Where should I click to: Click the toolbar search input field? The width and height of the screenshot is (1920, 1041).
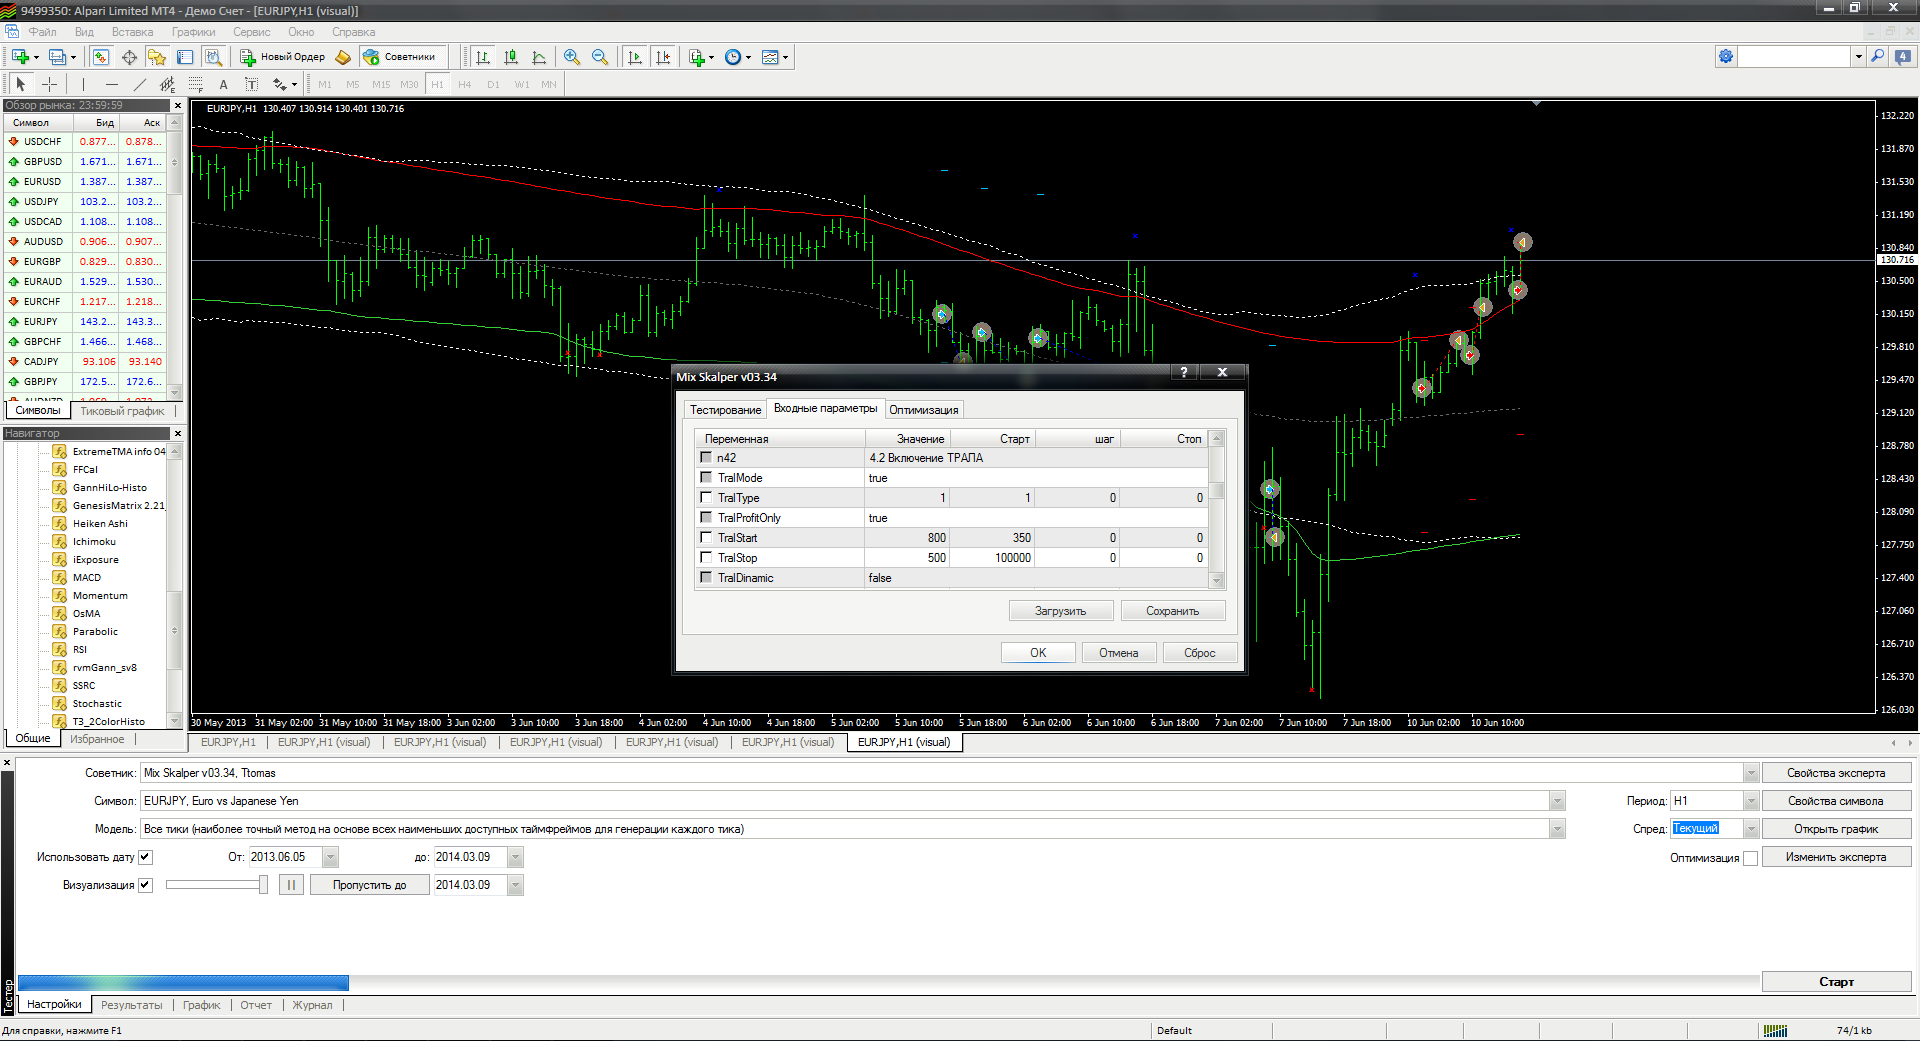tap(1794, 57)
